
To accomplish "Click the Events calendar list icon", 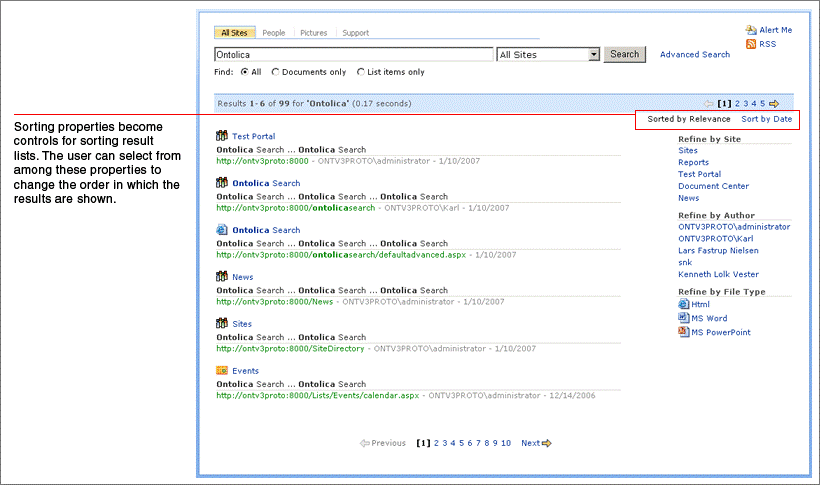I will pyautogui.click(x=222, y=370).
